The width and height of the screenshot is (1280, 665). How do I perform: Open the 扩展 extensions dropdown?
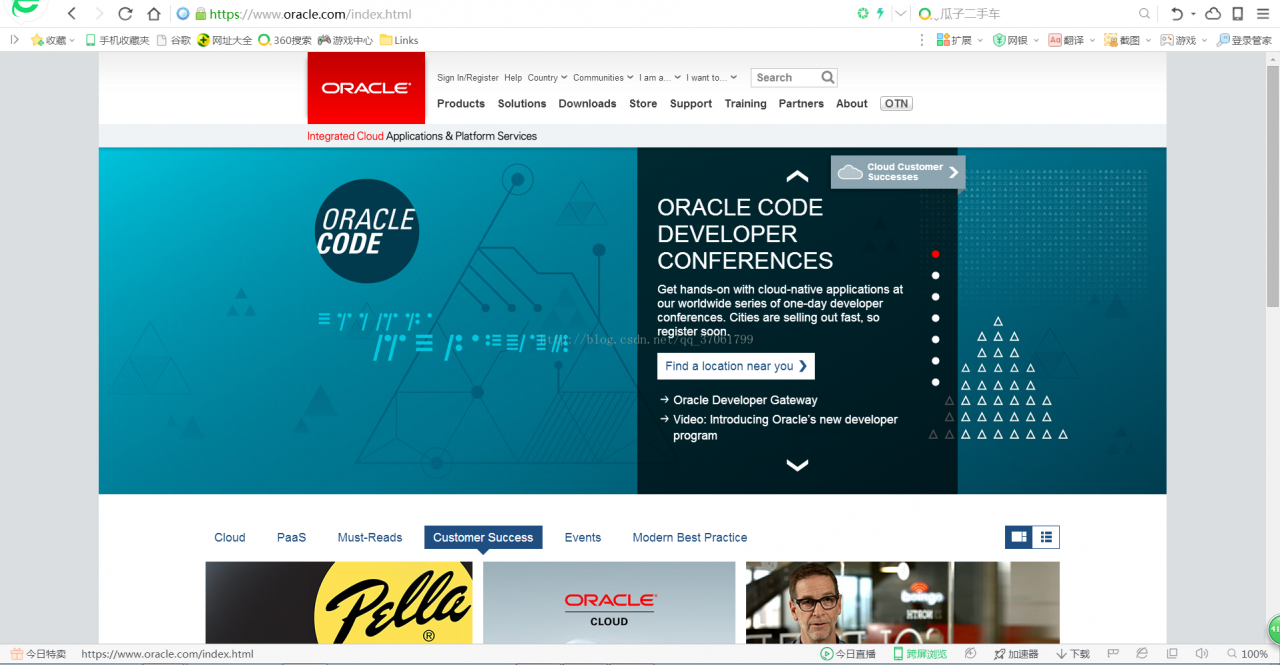(x=959, y=40)
